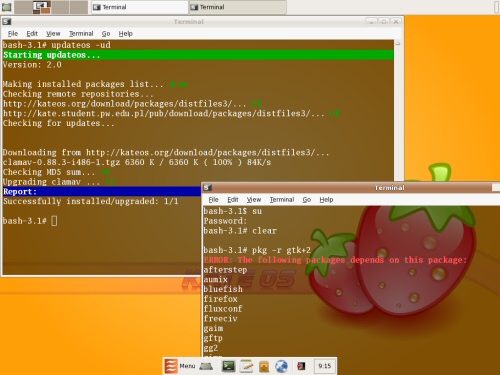Click 'bluefish' in dependent packages list
This screenshot has height=375, width=500.
tap(223, 289)
